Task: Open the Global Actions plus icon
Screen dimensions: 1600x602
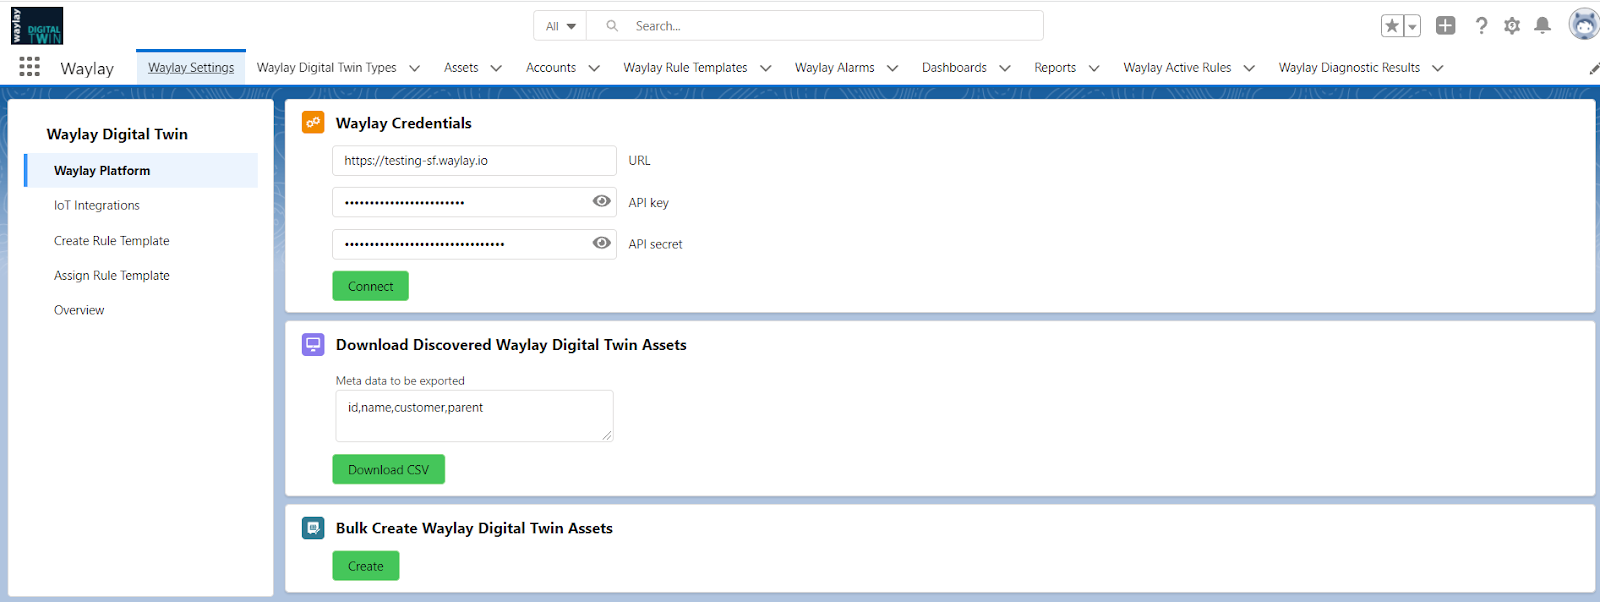Action: pyautogui.click(x=1446, y=26)
